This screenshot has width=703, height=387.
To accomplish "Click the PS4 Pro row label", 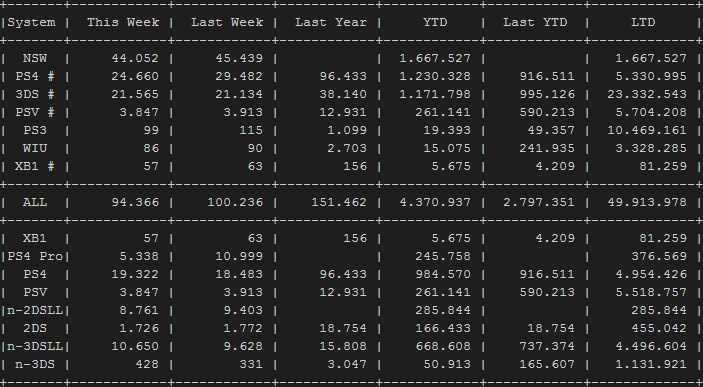I will coord(35,256).
